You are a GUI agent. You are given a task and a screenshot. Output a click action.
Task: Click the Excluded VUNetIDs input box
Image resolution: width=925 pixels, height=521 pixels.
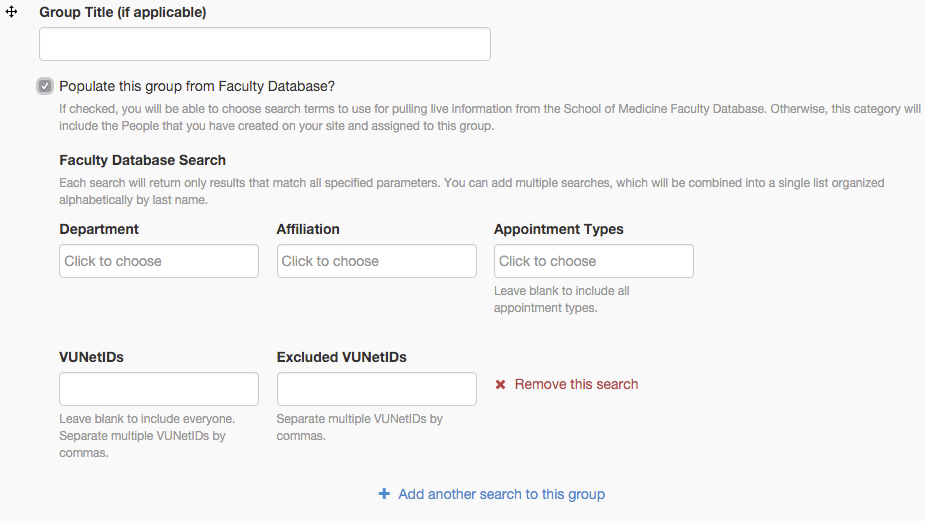point(376,389)
